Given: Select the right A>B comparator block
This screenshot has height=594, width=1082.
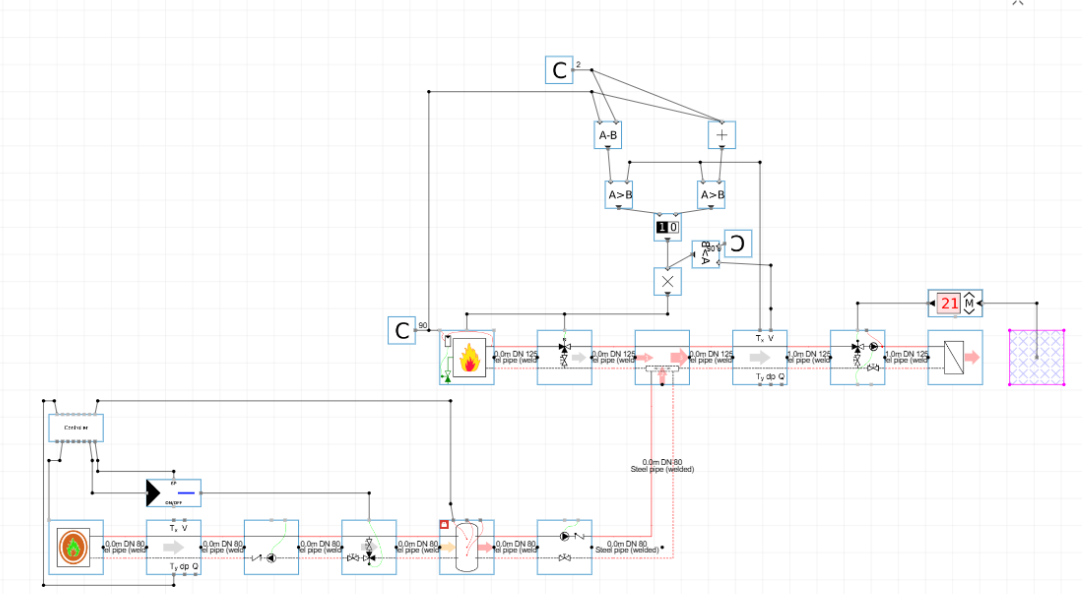Looking at the screenshot, I should 711,195.
